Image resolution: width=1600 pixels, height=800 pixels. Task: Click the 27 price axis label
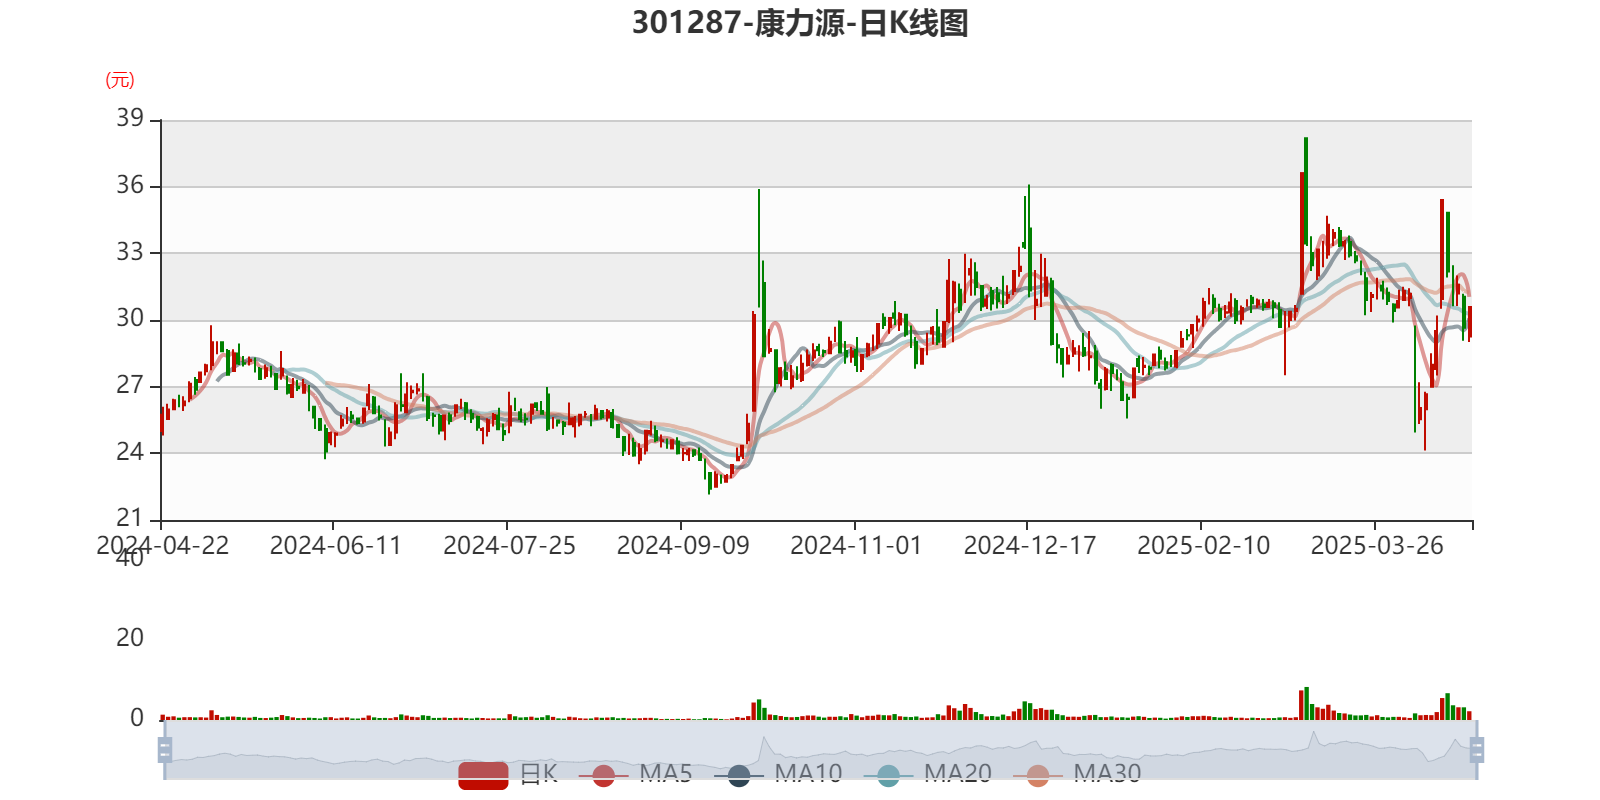(130, 385)
